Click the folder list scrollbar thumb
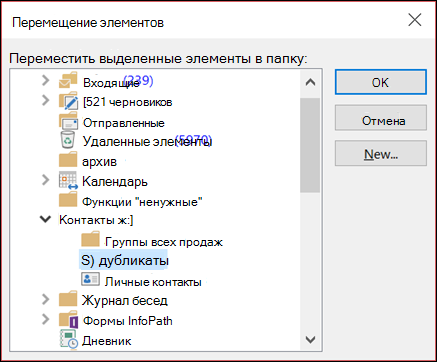The image size is (437, 362). click(310, 145)
